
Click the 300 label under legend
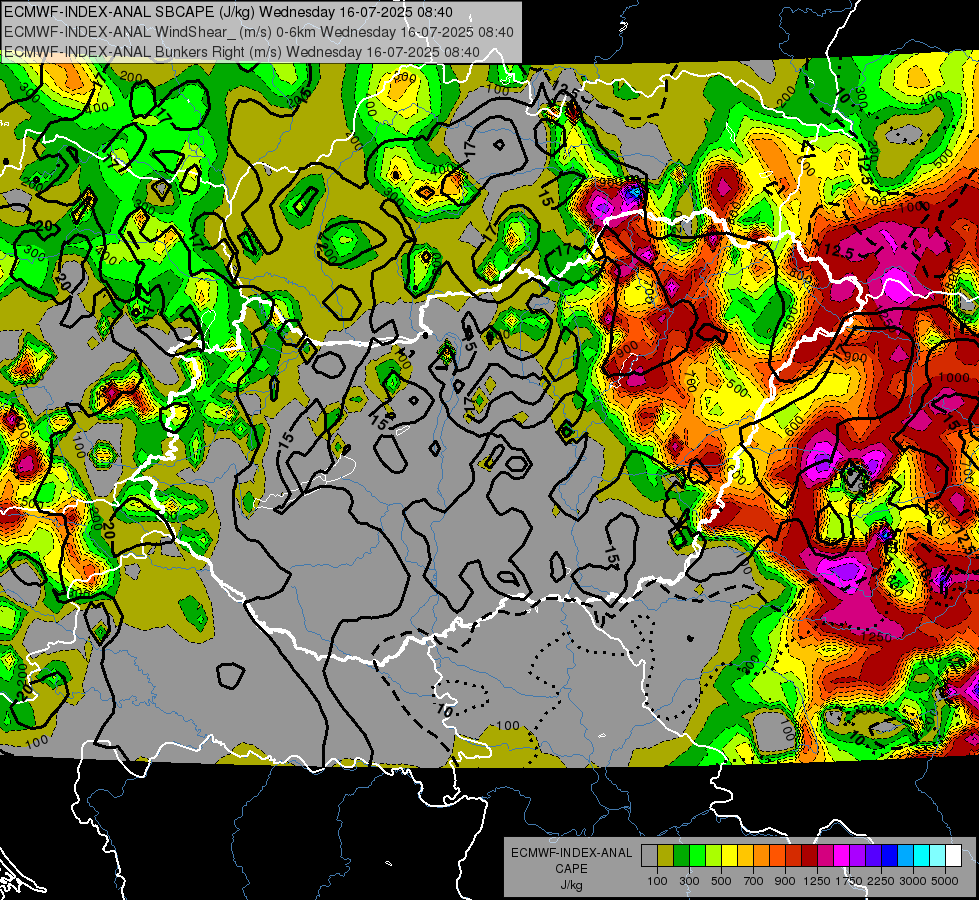pyautogui.click(x=689, y=881)
